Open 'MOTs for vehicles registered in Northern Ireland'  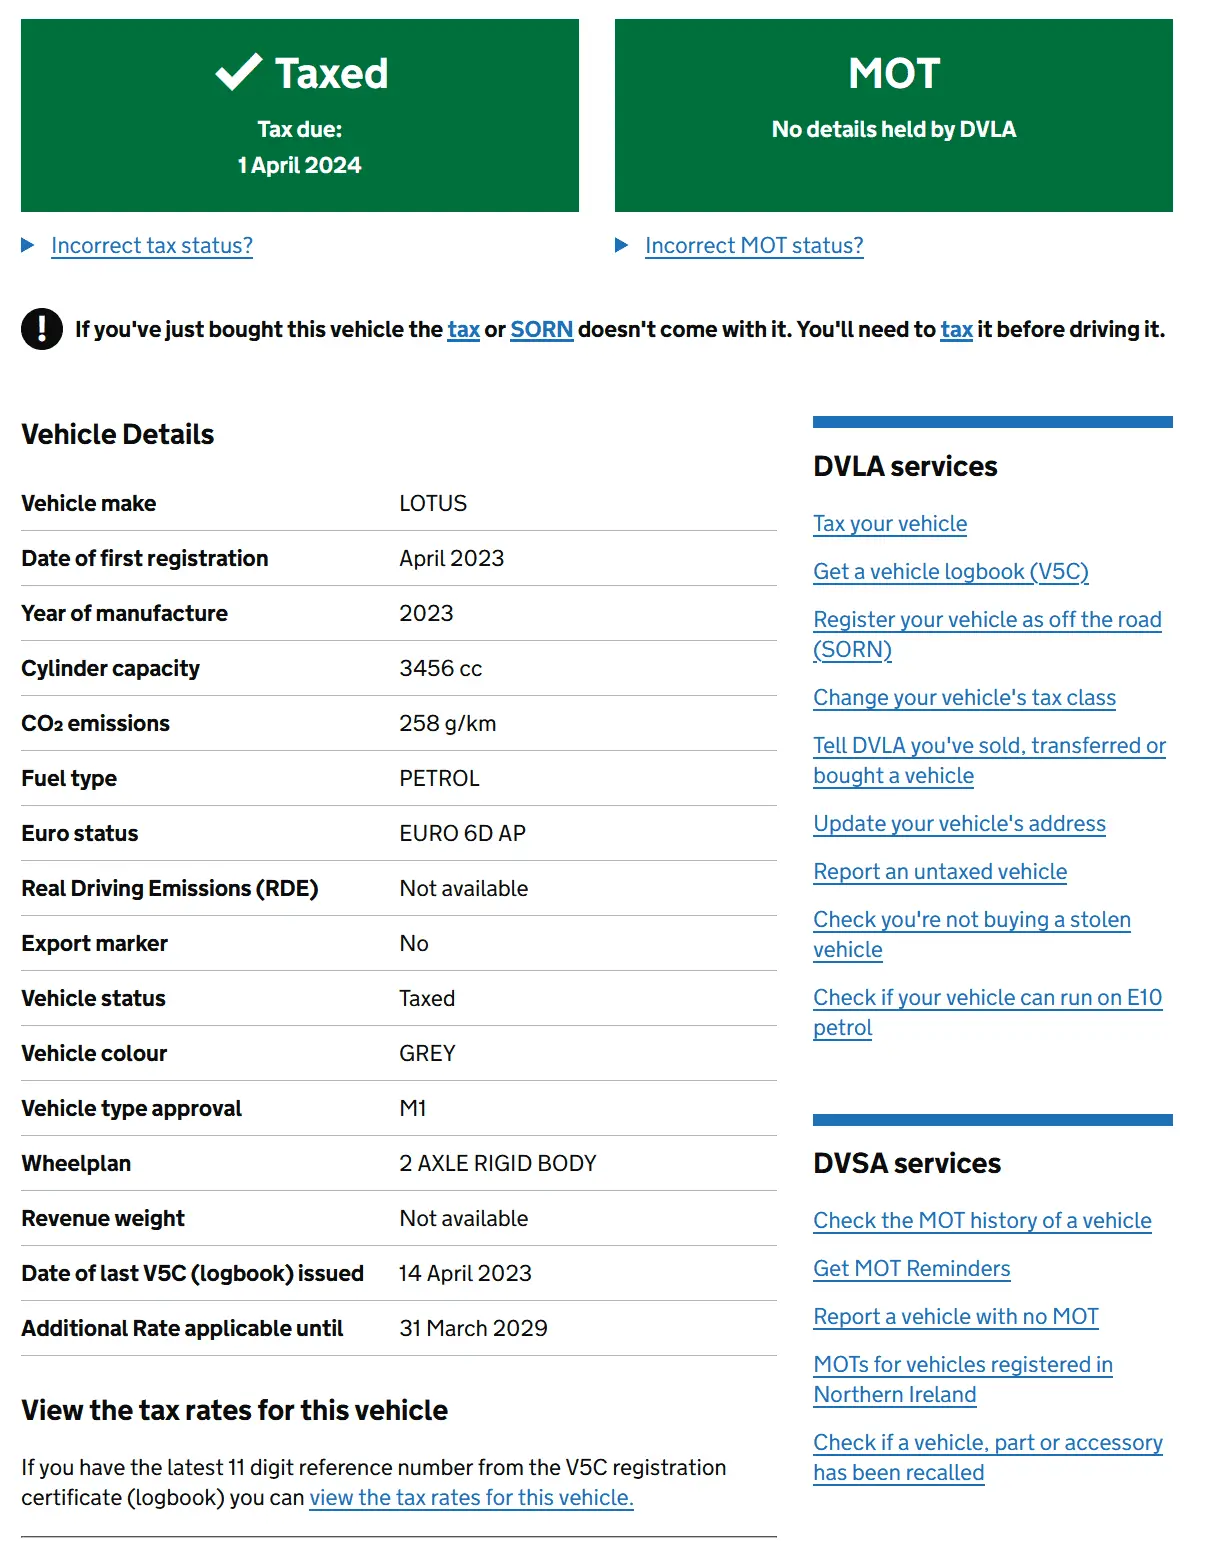point(962,1365)
